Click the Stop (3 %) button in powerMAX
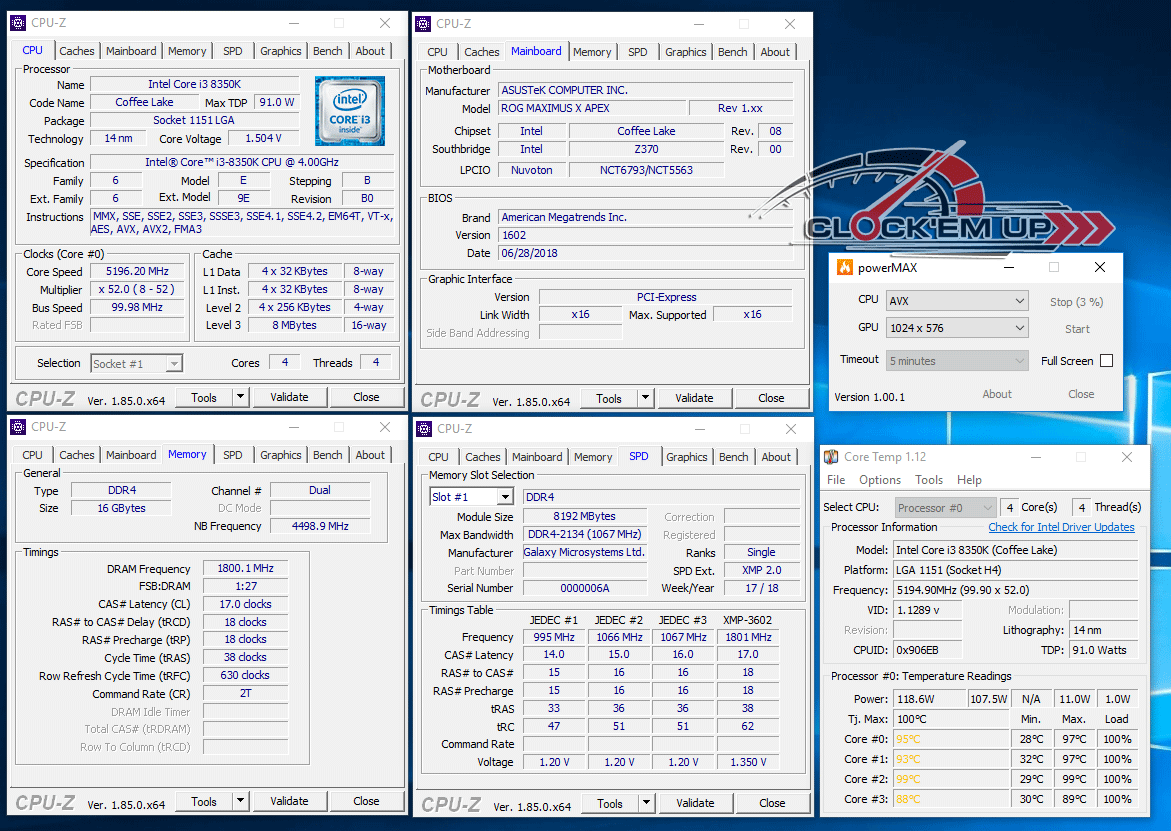Viewport: 1171px width, 831px height. (x=1076, y=302)
